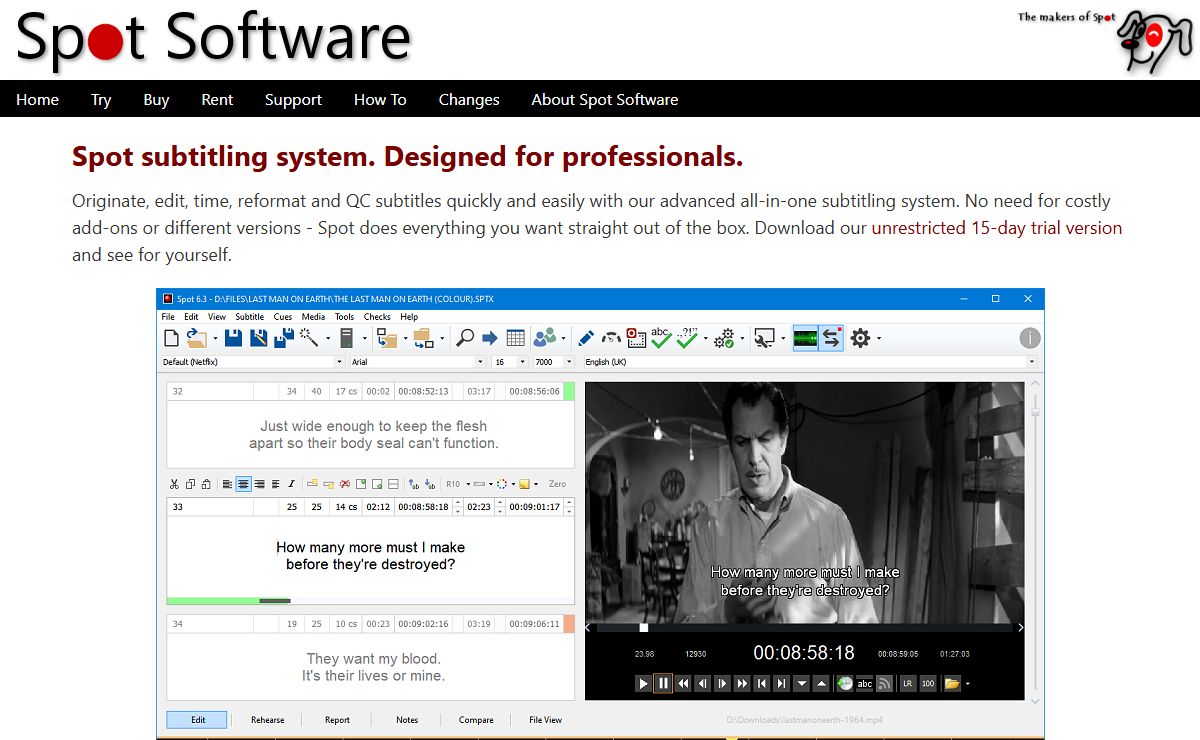The height and width of the screenshot is (740, 1200).
Task: Switch to the Compare tab
Action: pos(476,720)
